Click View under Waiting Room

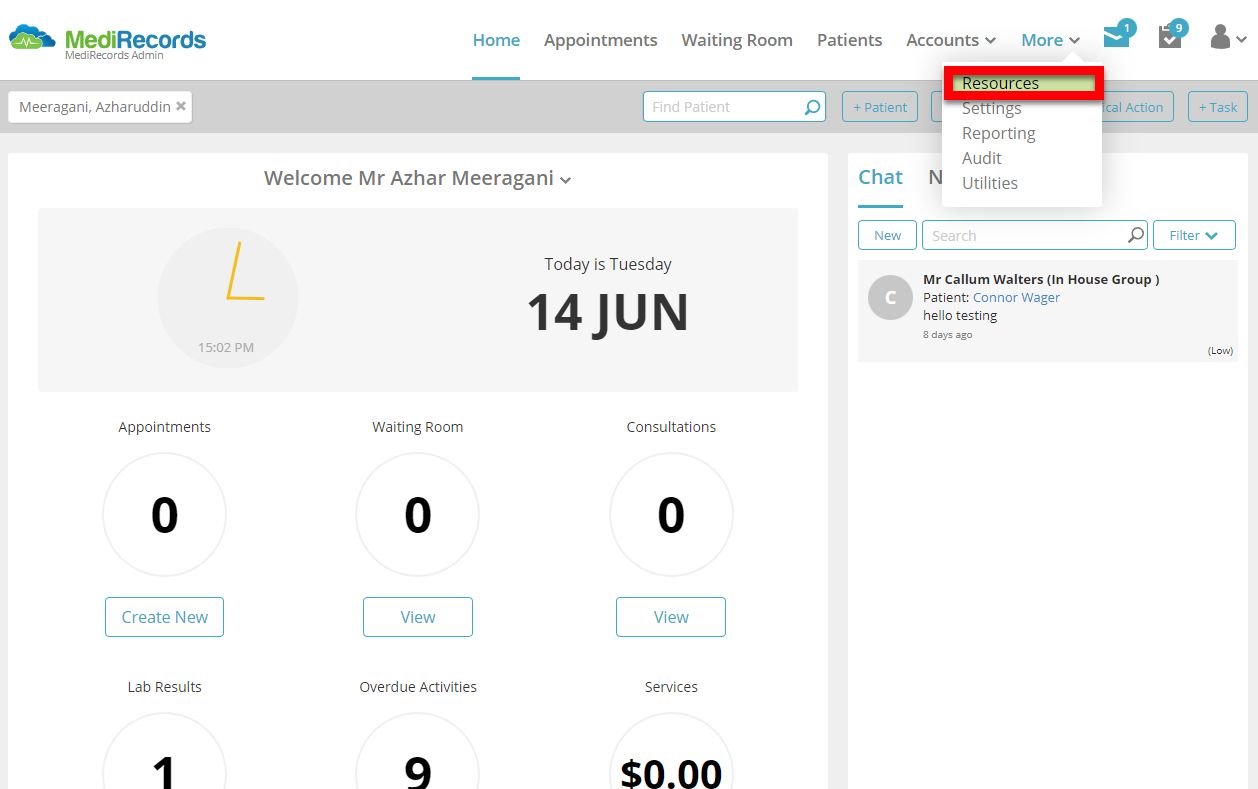point(418,617)
